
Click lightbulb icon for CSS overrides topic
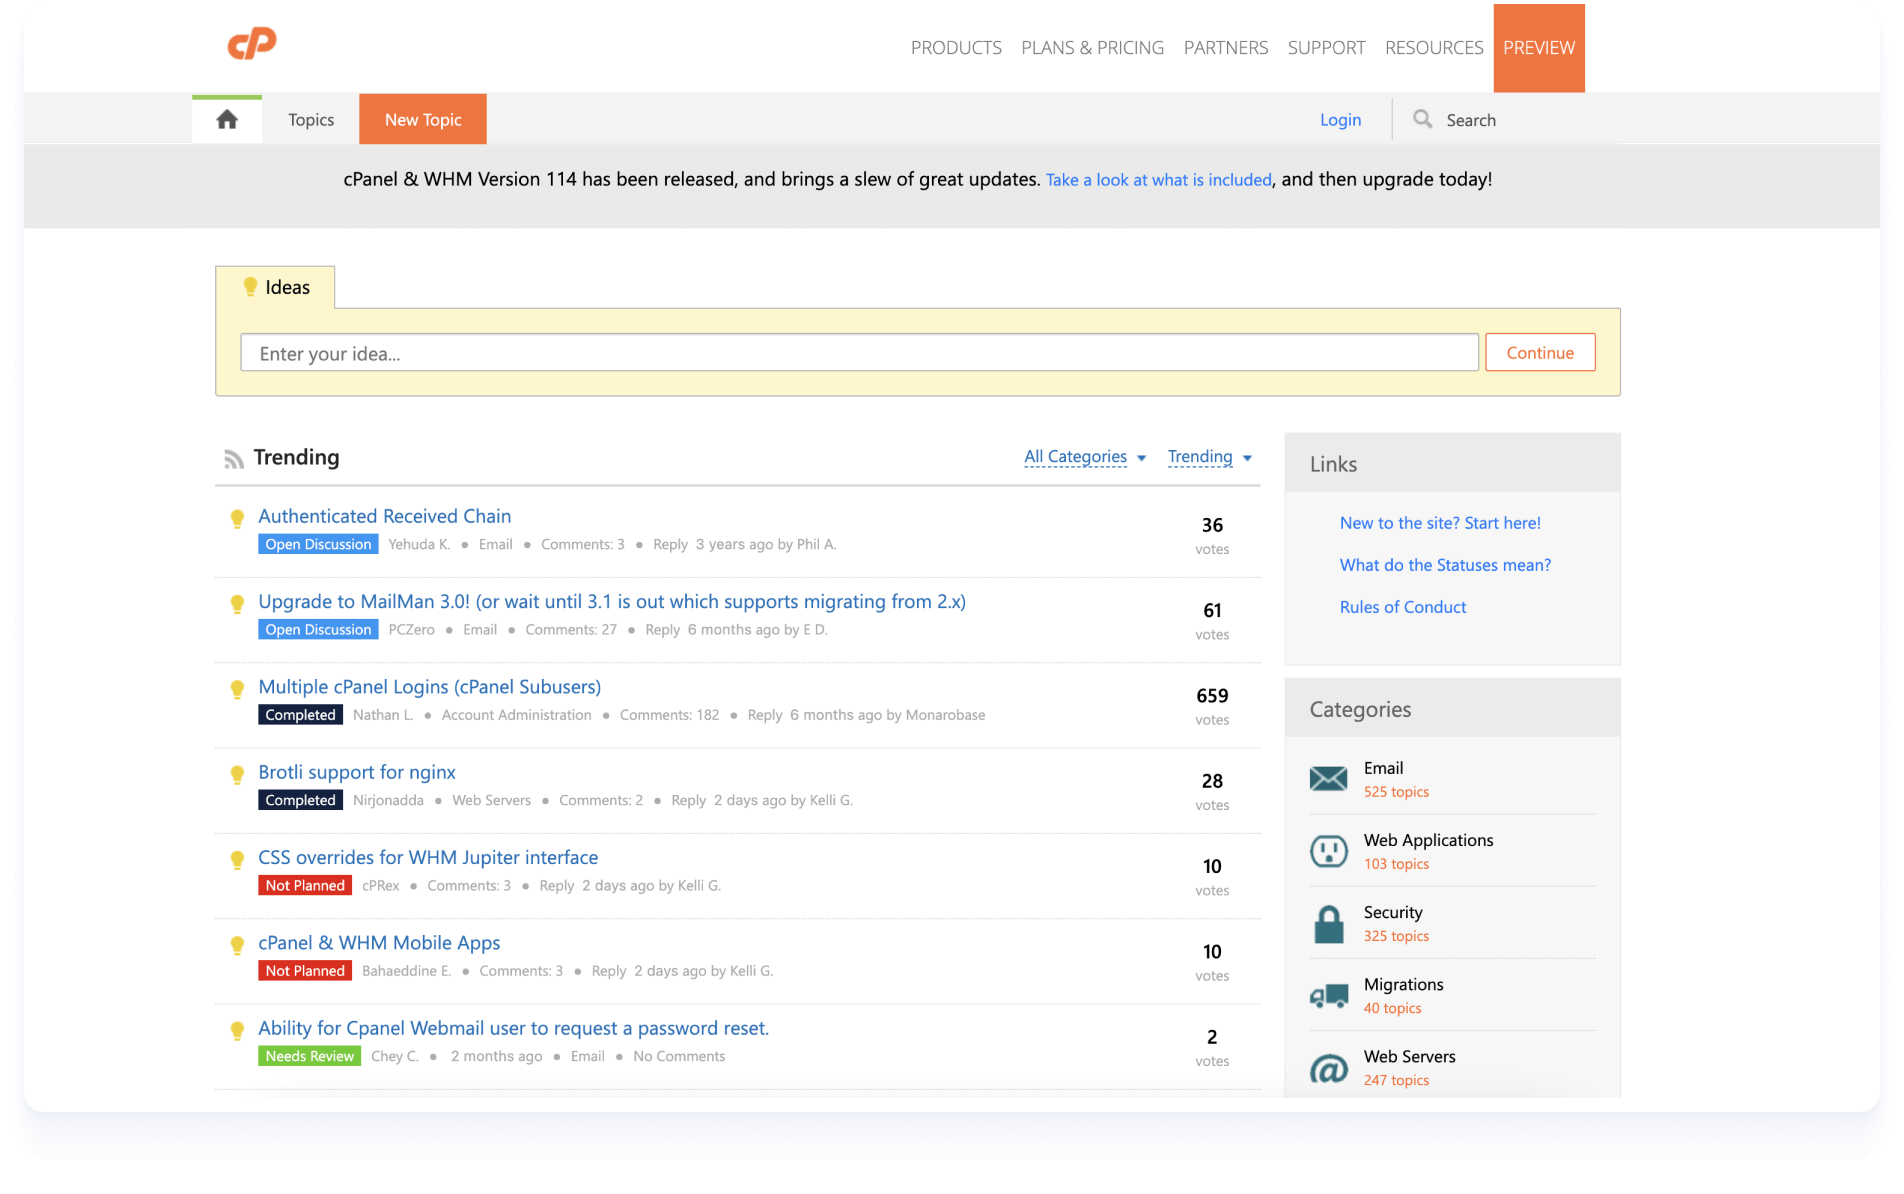[x=237, y=859]
